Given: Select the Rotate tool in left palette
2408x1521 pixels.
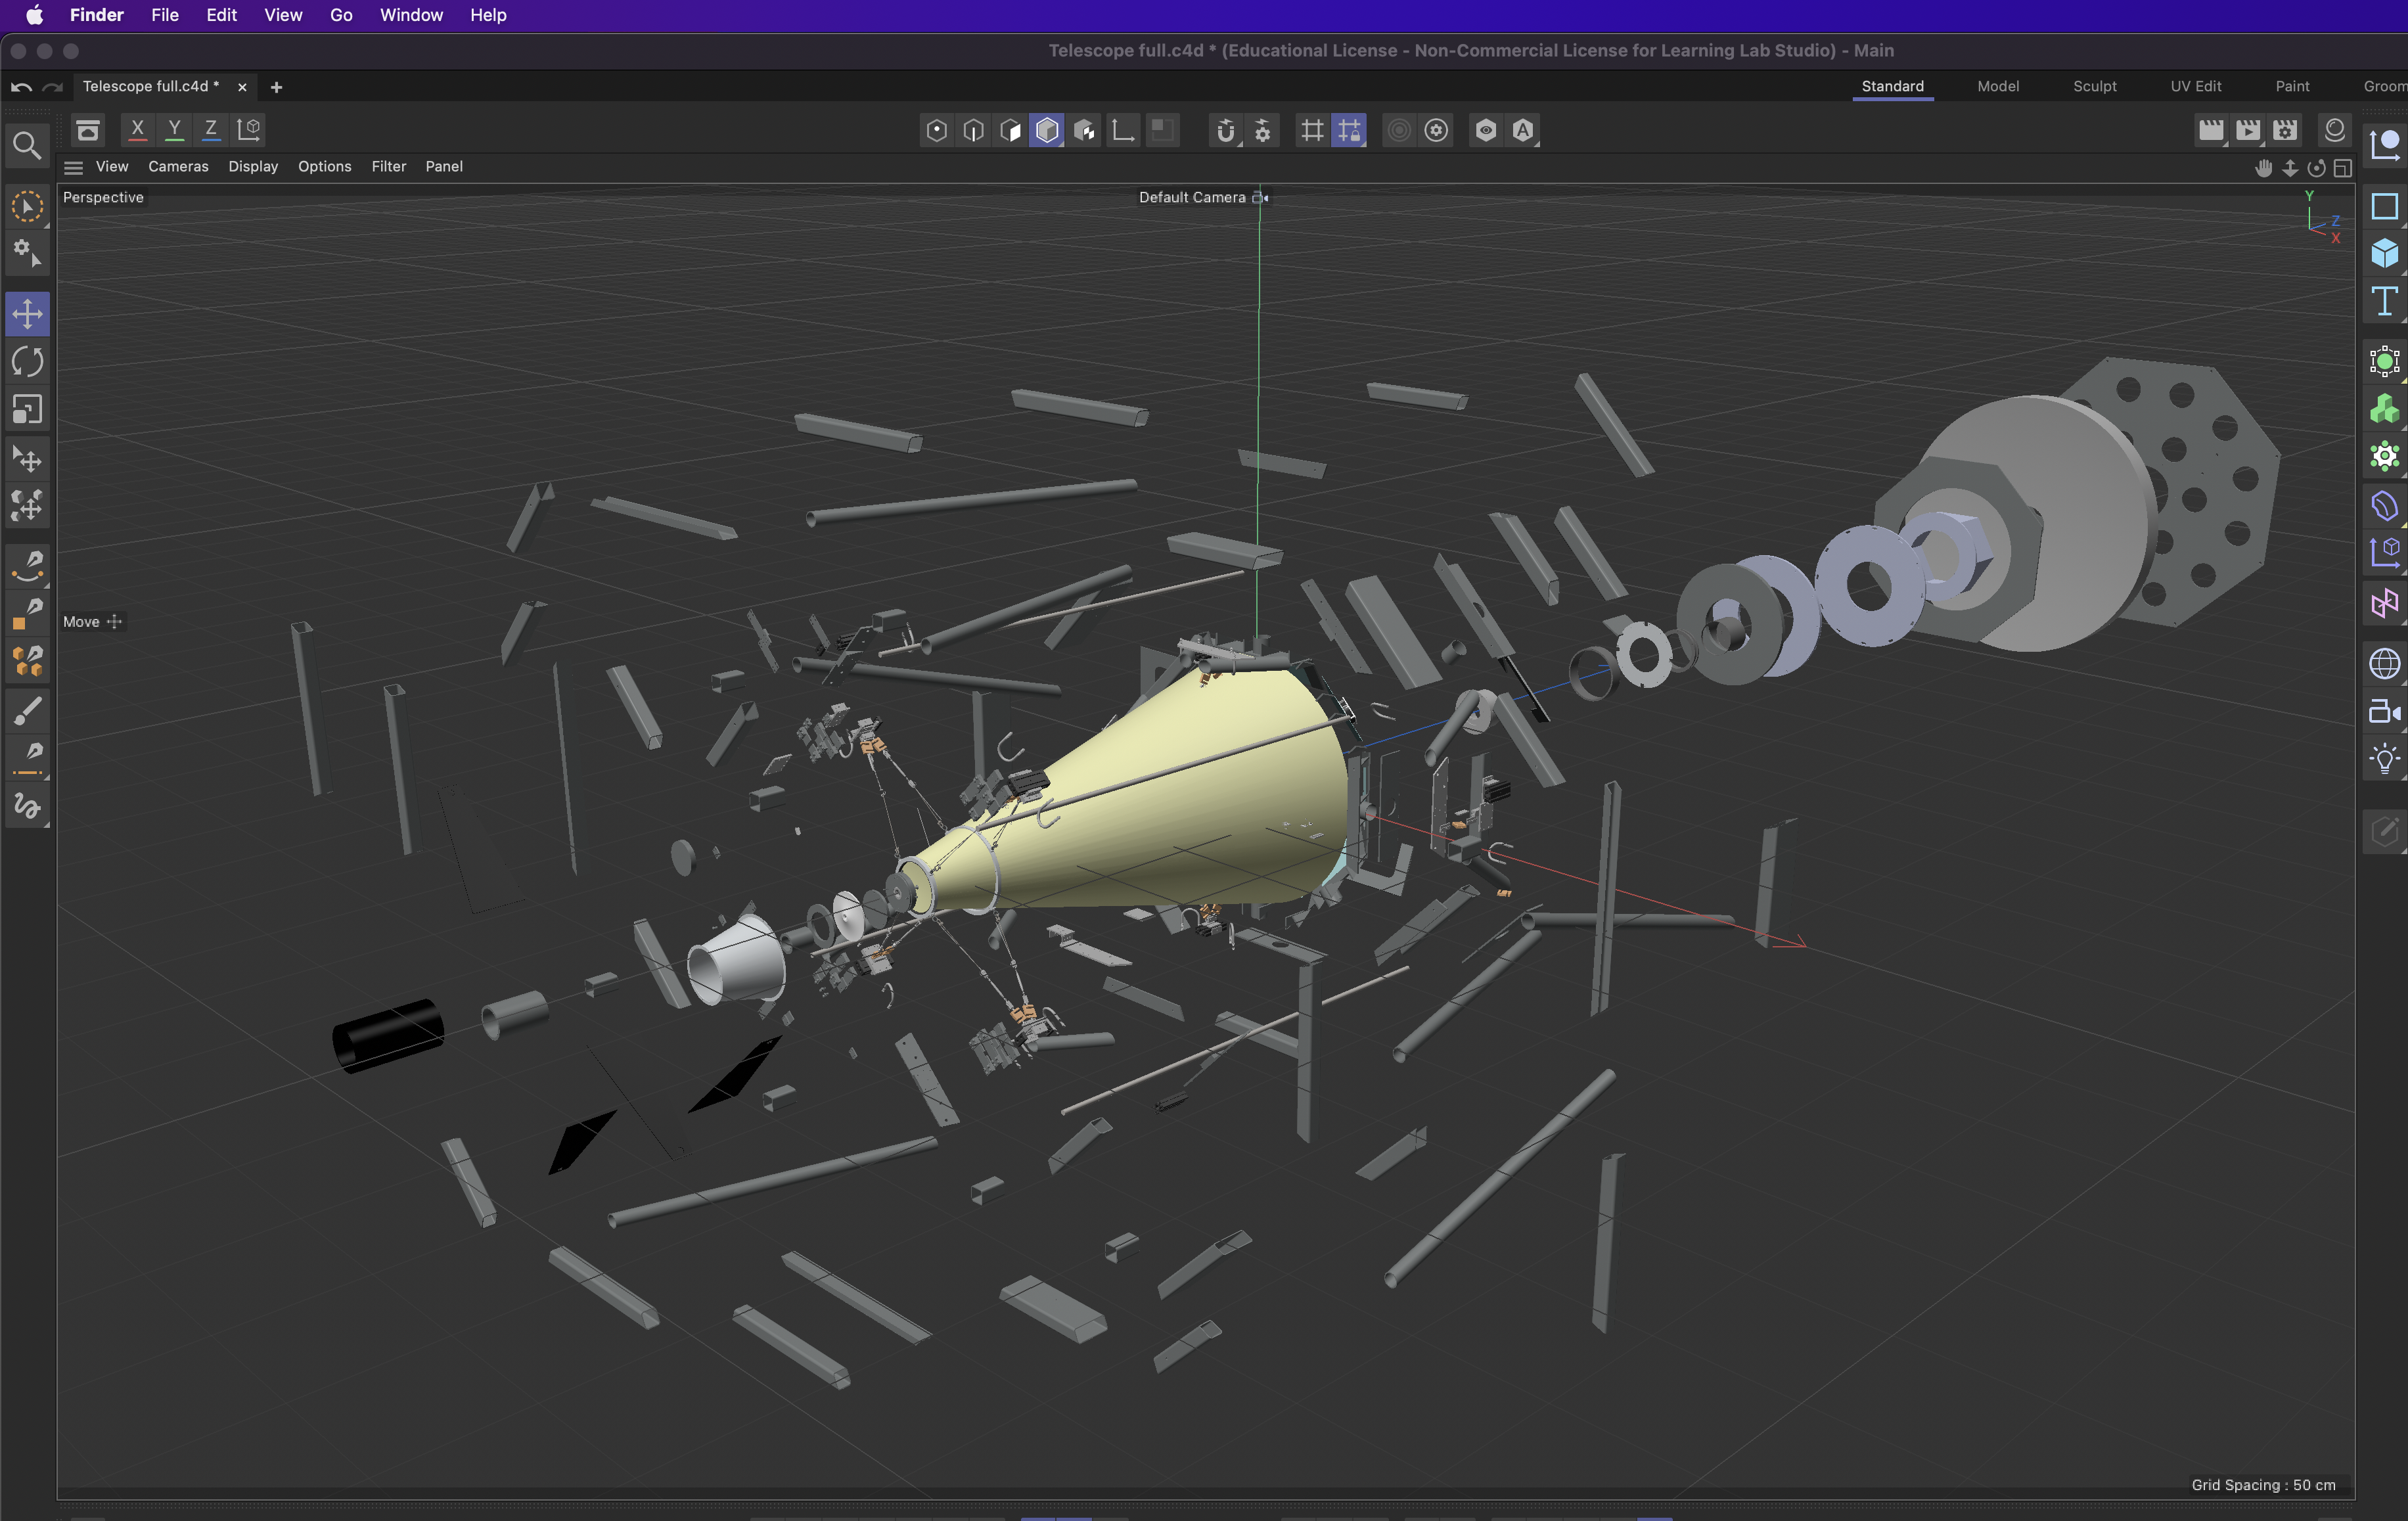Looking at the screenshot, I should coord(27,362).
